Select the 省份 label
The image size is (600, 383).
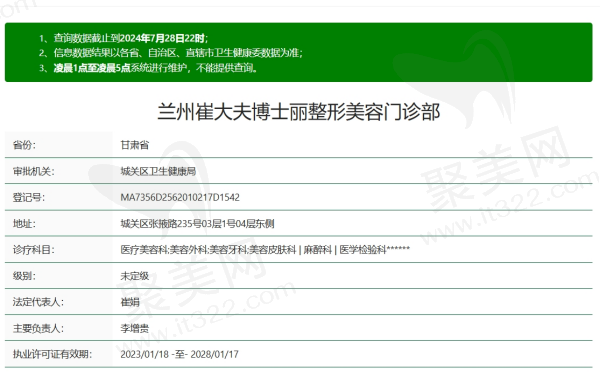click(24, 145)
